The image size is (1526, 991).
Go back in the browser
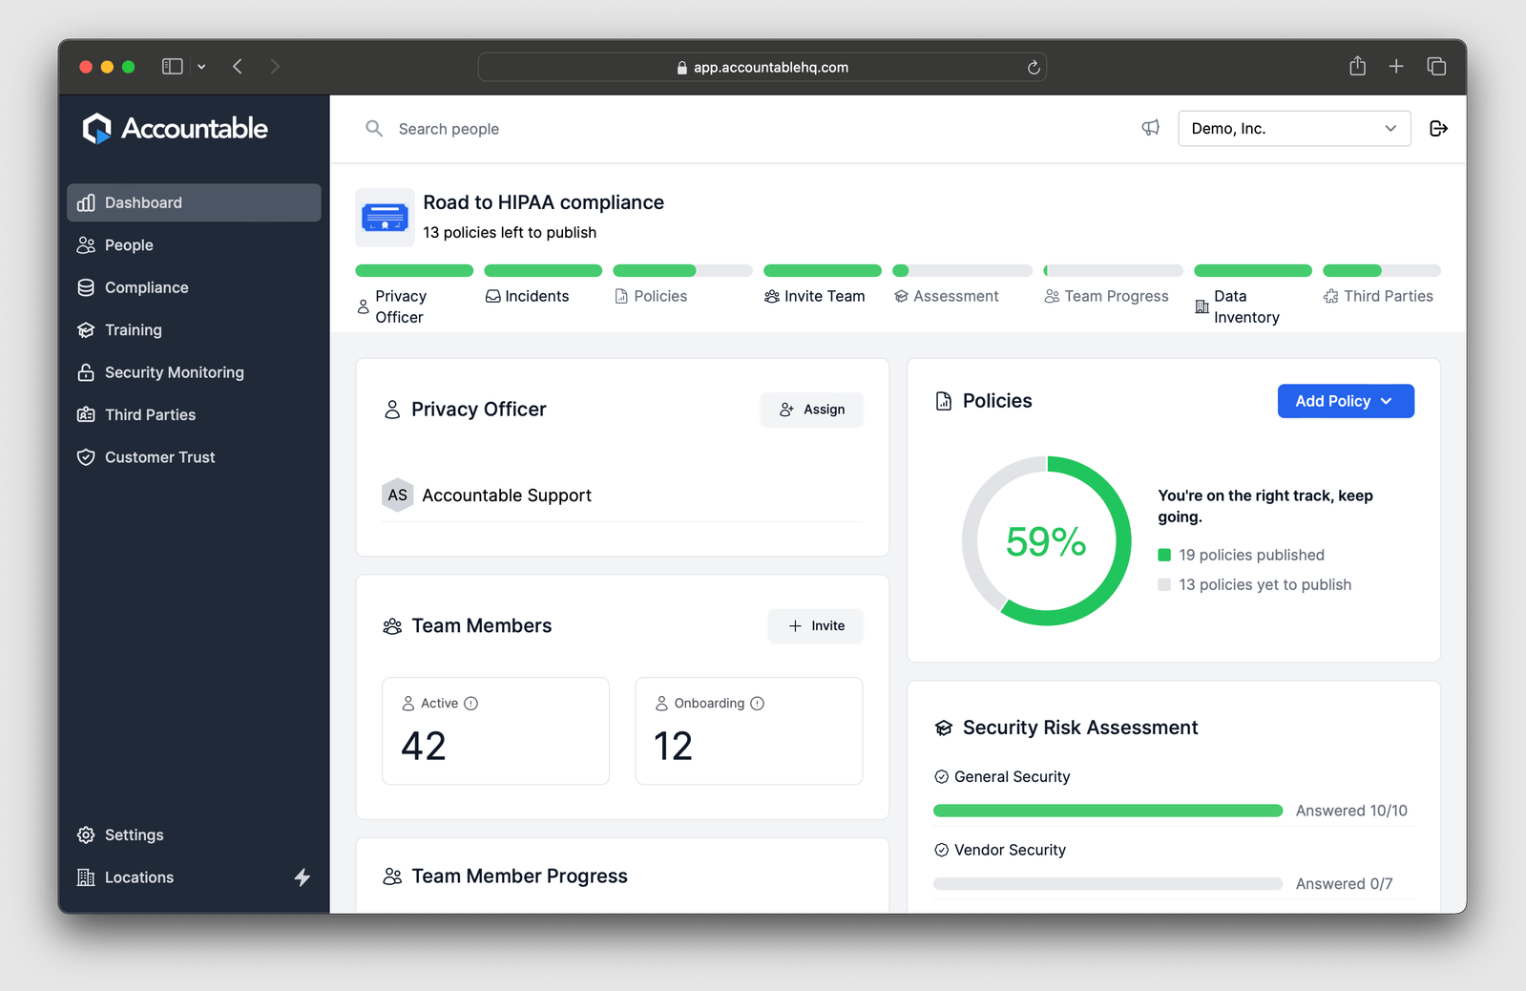(x=237, y=66)
